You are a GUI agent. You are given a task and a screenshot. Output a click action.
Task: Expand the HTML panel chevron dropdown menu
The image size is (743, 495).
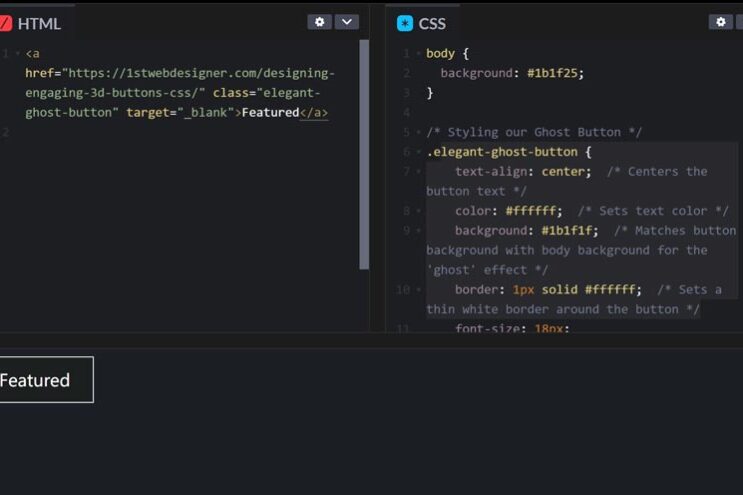(346, 22)
